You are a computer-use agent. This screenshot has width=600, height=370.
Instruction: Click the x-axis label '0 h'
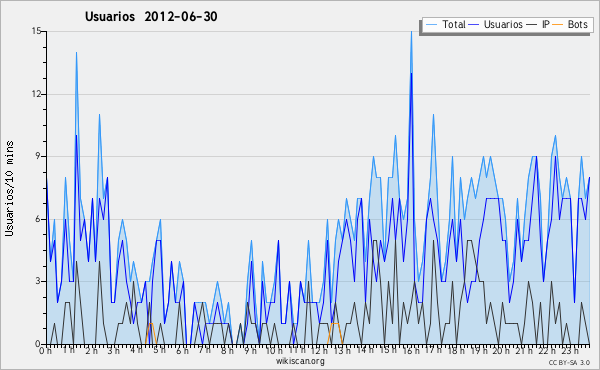click(45, 350)
